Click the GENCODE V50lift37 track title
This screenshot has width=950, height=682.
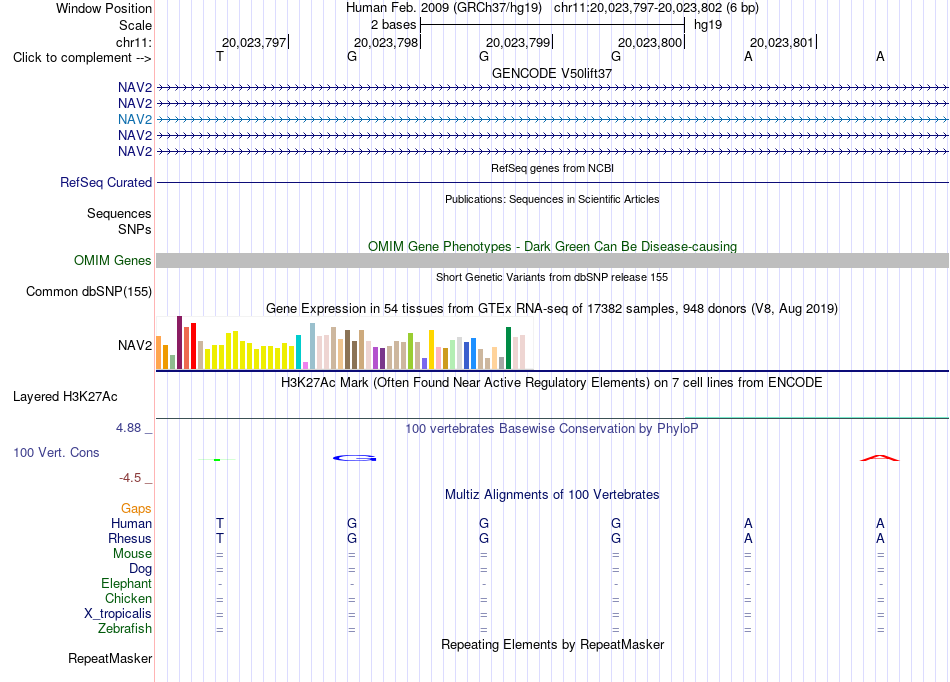coord(552,73)
